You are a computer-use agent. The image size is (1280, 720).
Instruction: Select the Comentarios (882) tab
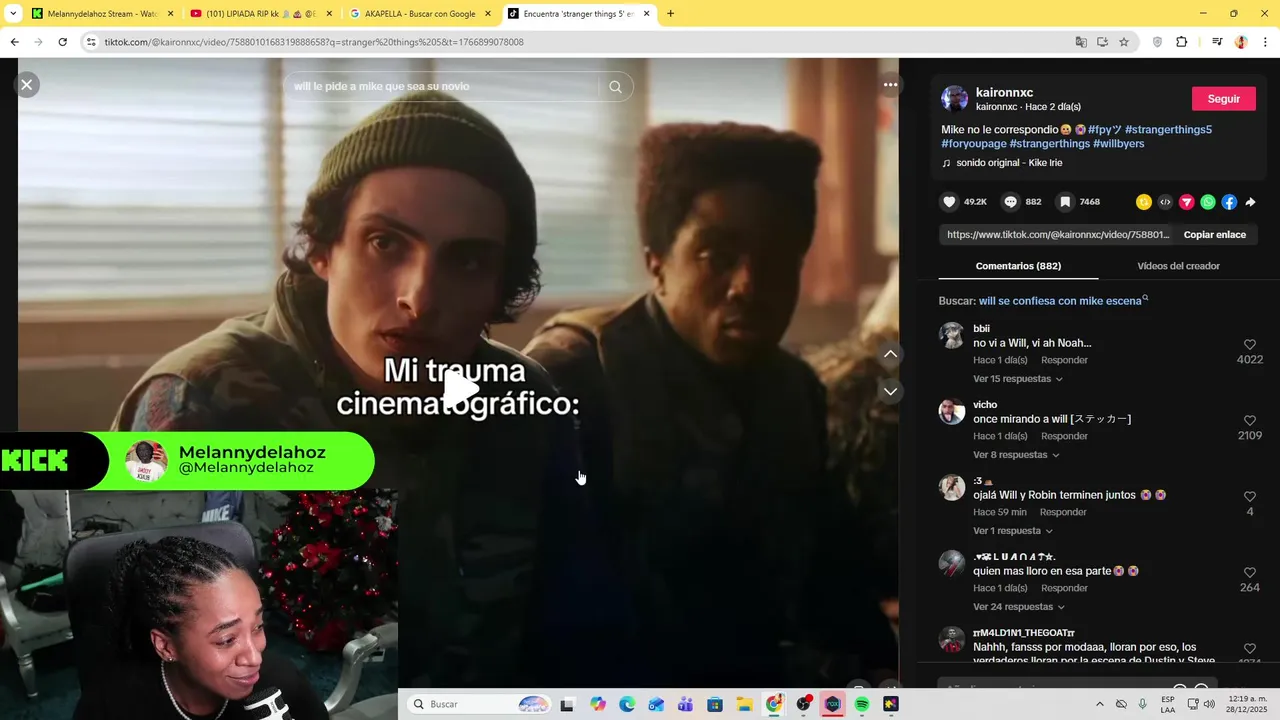click(1018, 266)
